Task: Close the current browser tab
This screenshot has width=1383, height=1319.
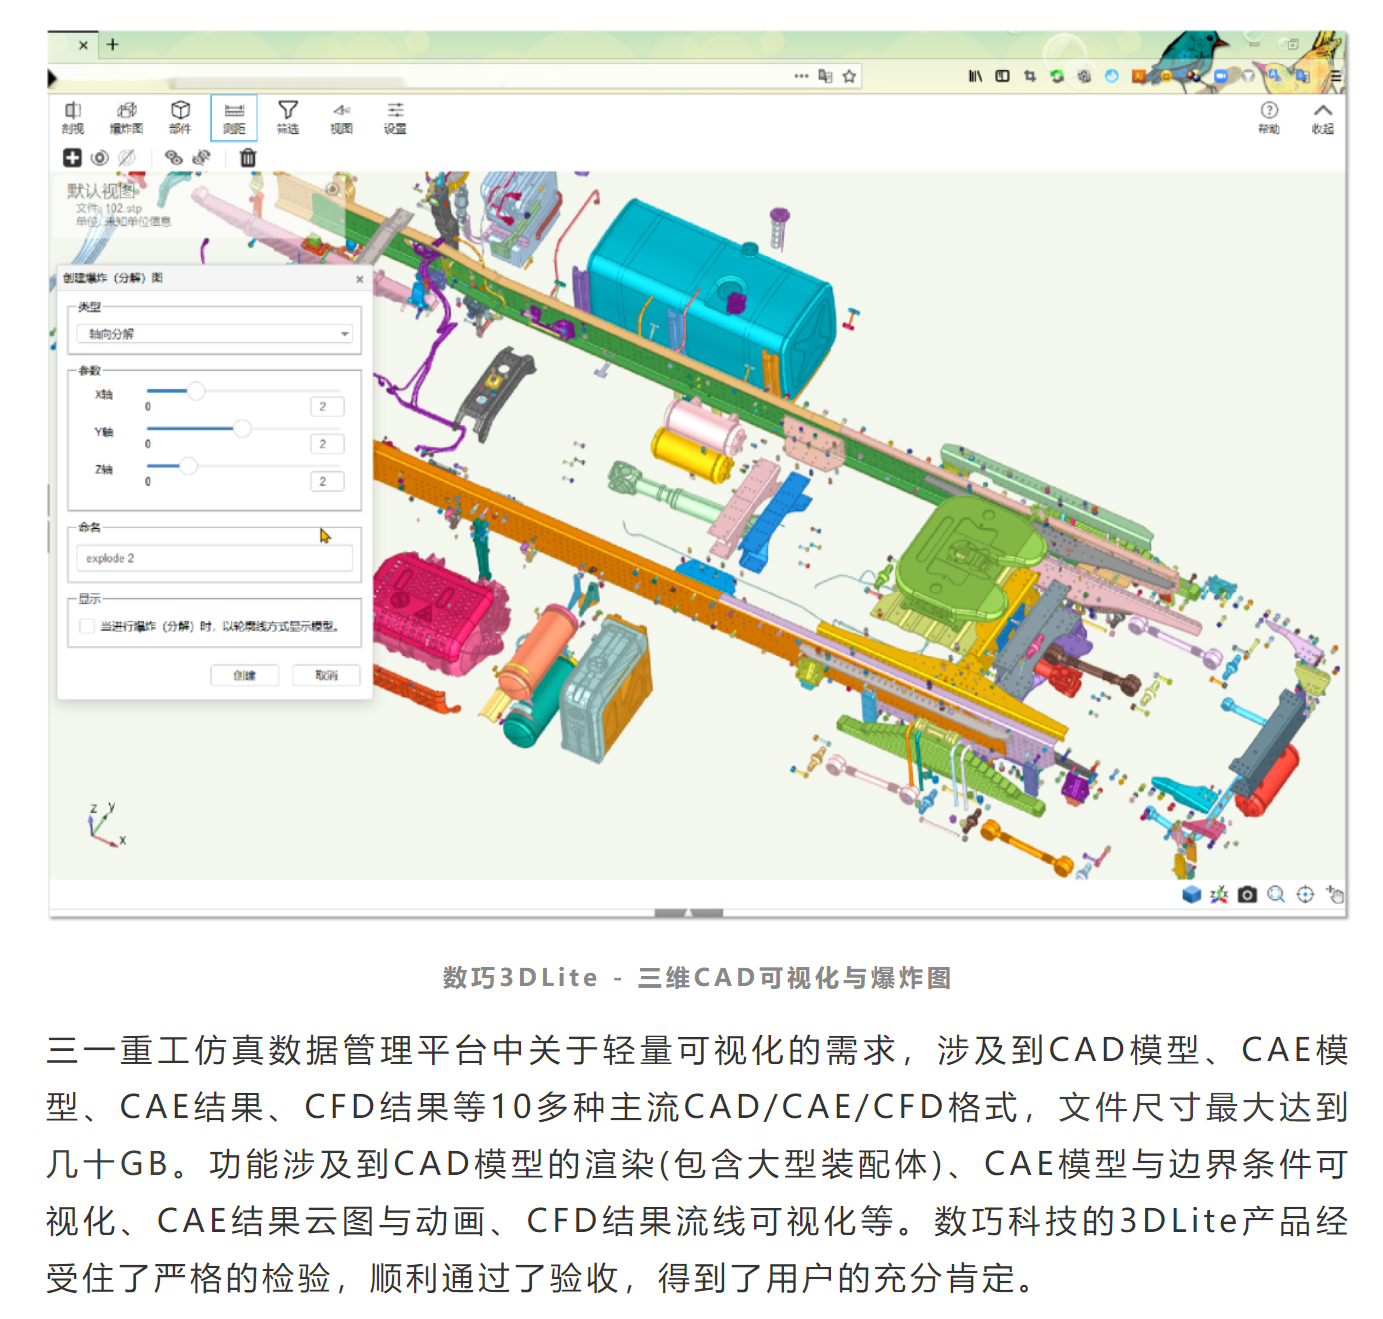Action: click(83, 45)
